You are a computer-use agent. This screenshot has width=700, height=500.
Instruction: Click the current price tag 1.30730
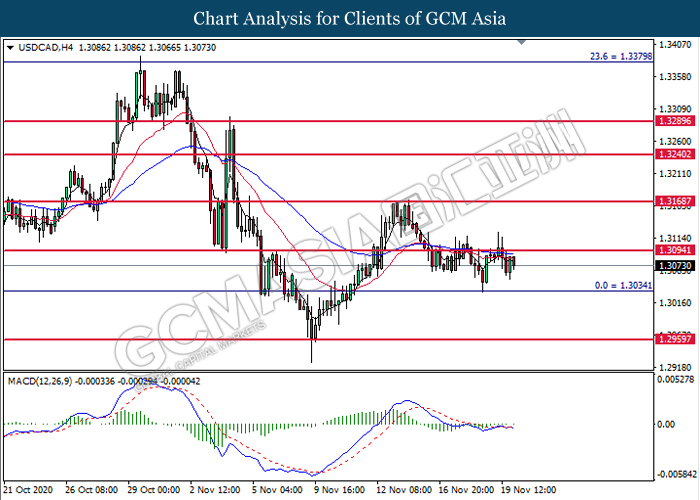[x=674, y=266]
